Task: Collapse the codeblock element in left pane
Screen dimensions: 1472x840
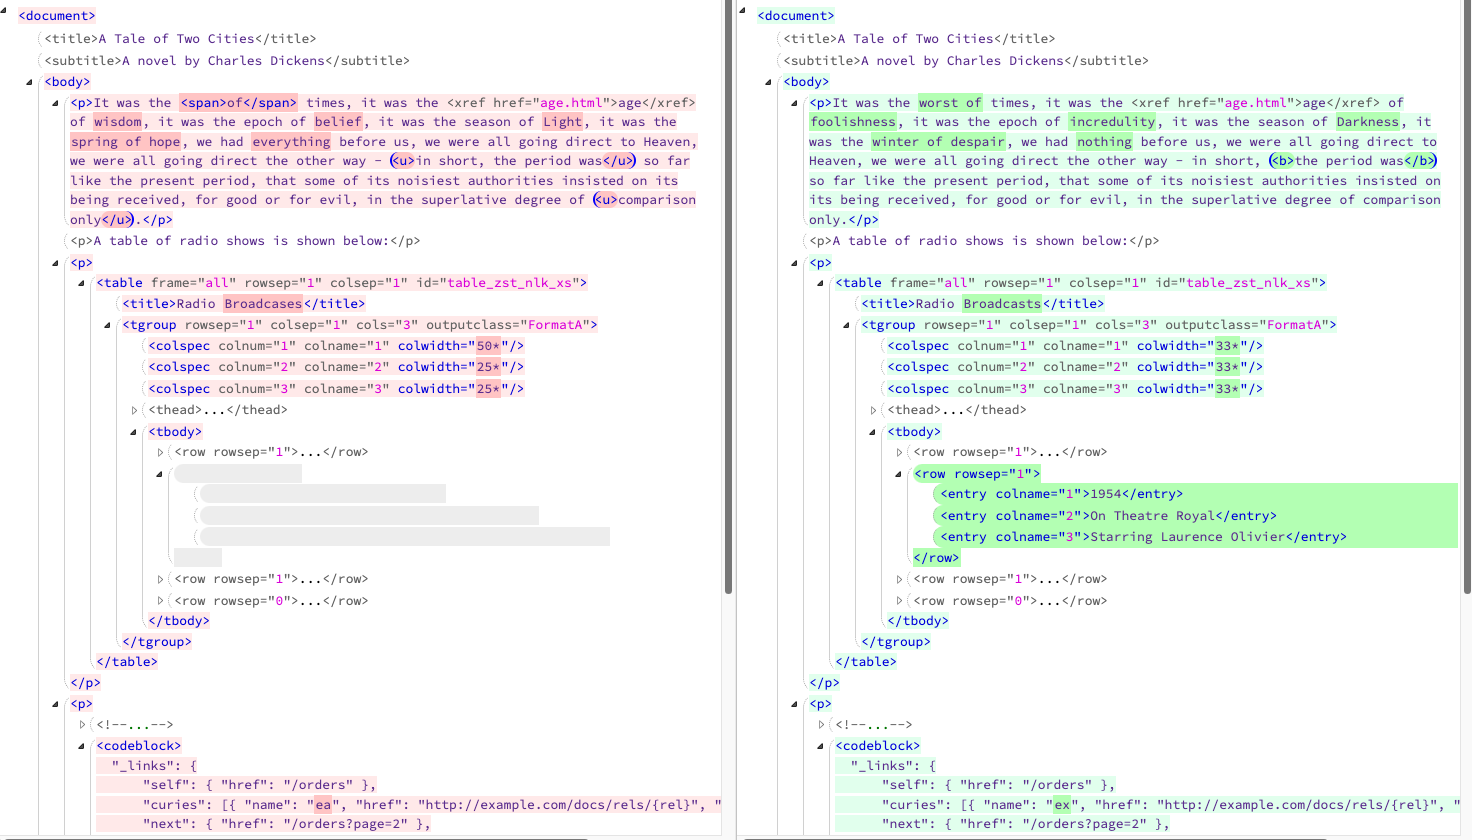Action: 82,746
